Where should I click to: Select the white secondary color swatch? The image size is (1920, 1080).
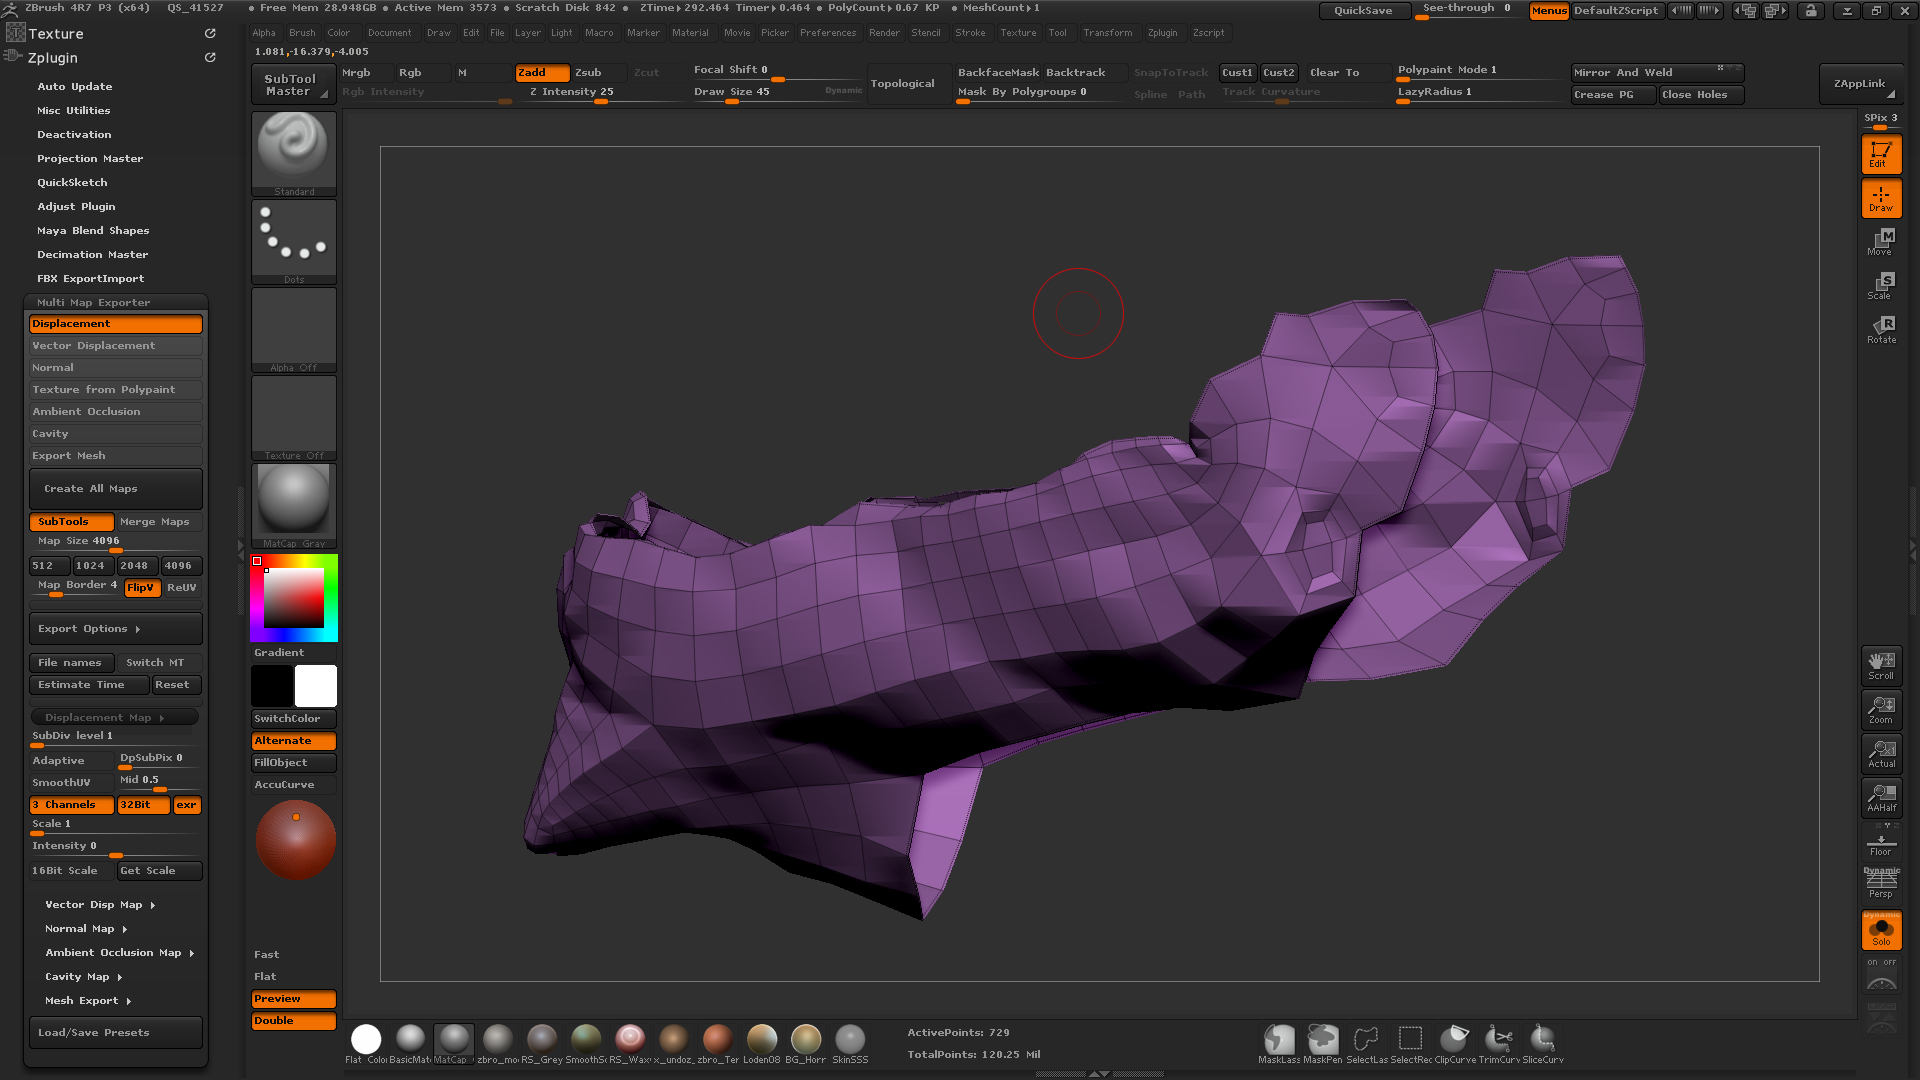(316, 686)
